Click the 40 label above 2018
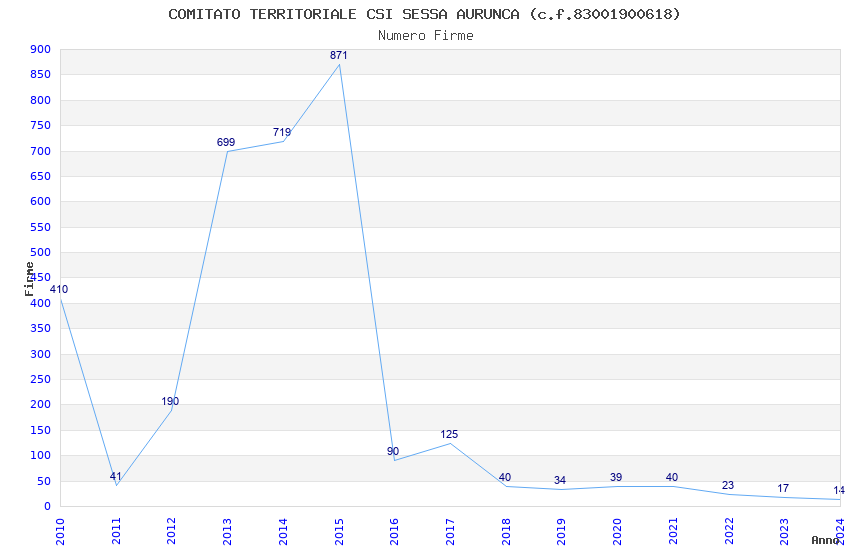The width and height of the screenshot is (850, 550). [x=505, y=477]
